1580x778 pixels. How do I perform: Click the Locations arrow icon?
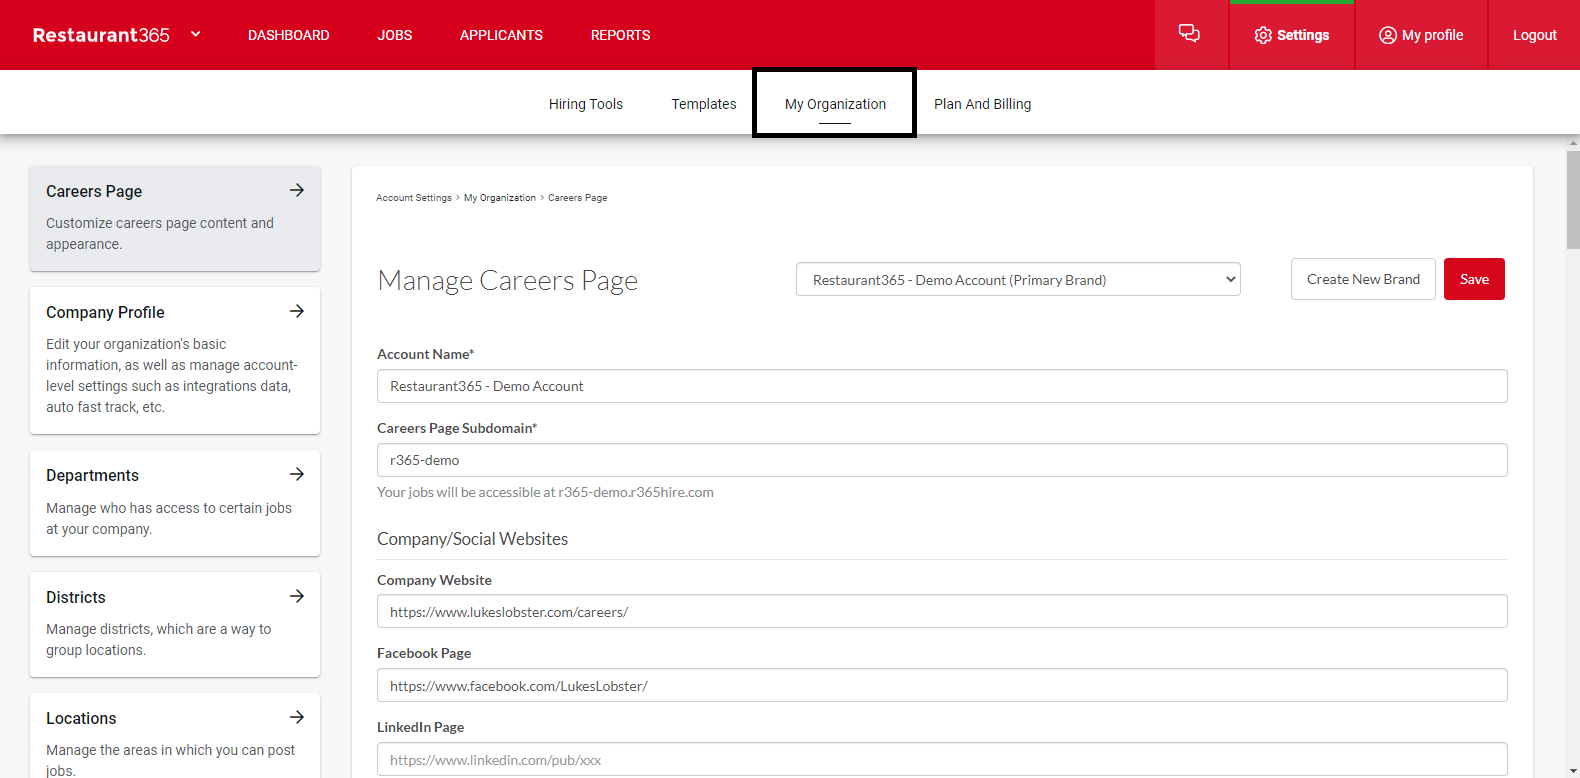tap(297, 717)
